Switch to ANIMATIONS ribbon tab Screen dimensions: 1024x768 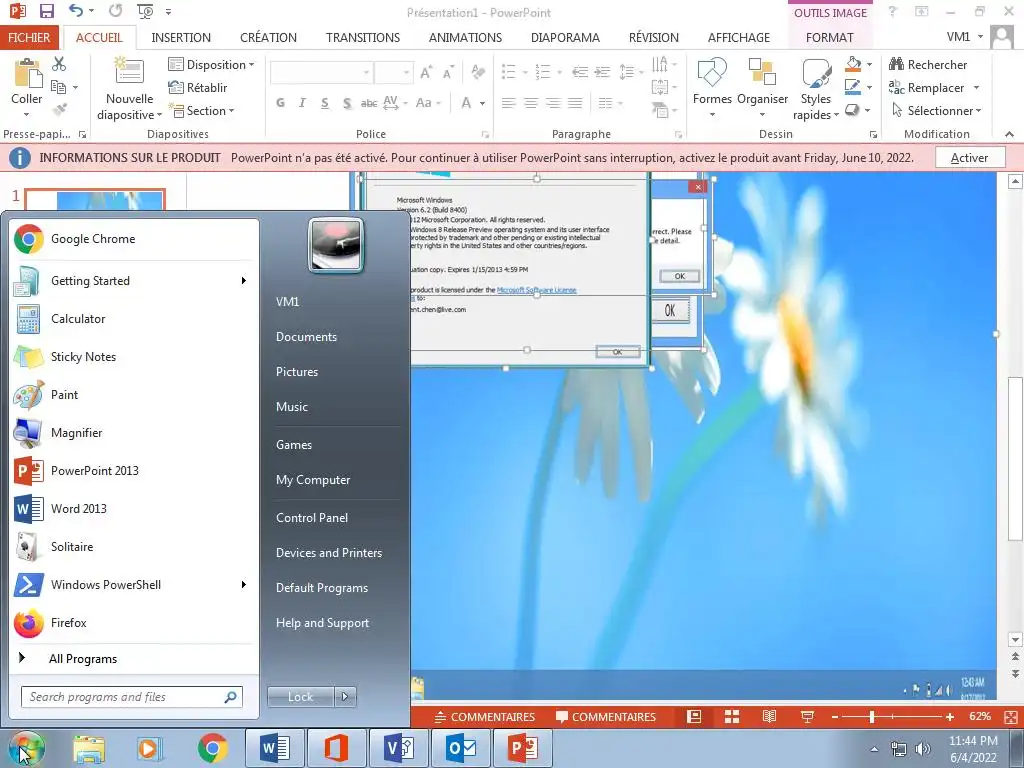click(x=465, y=37)
